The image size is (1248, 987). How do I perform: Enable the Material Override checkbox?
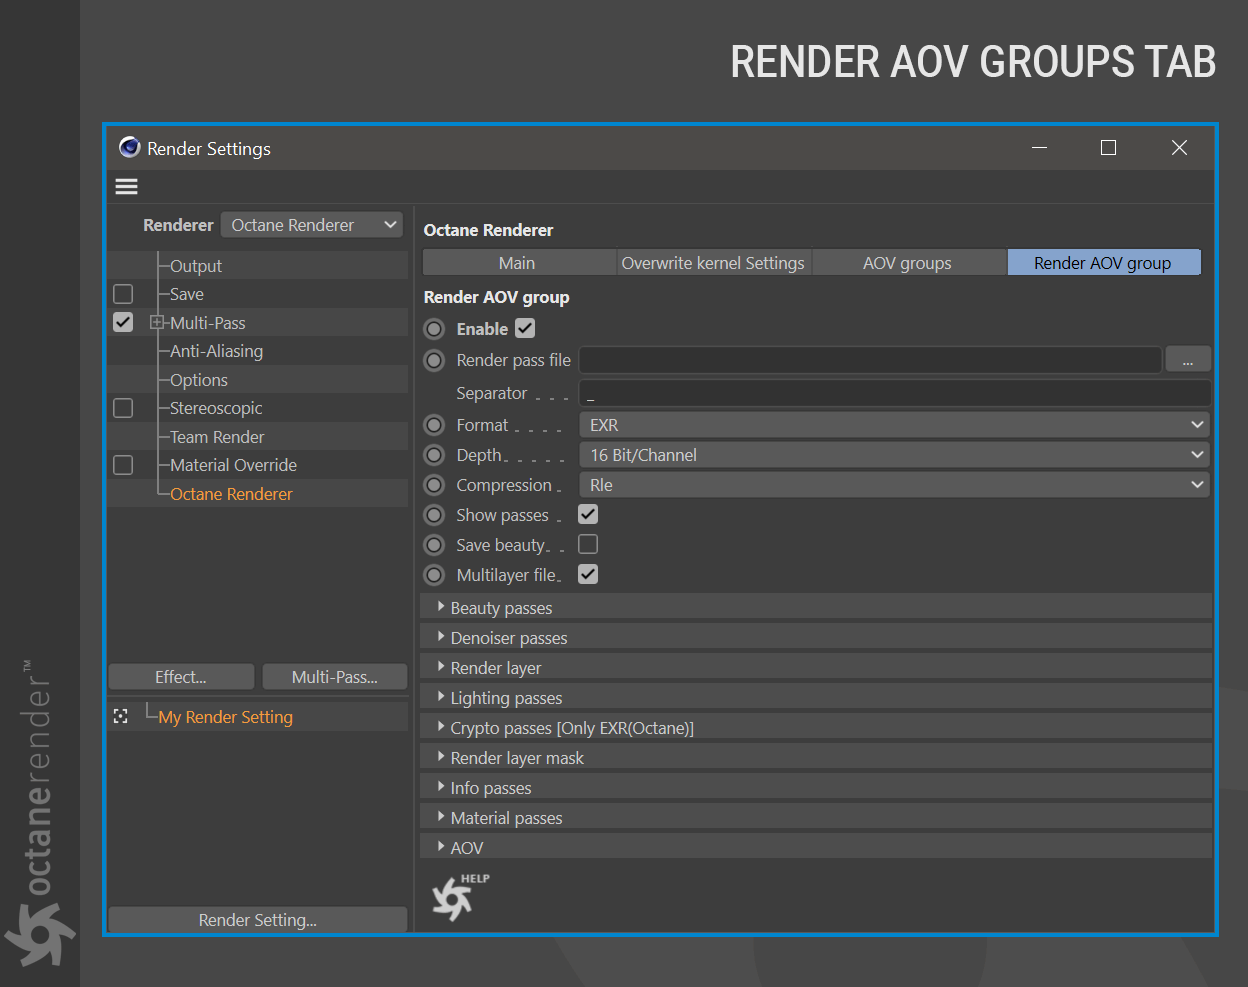coord(123,465)
